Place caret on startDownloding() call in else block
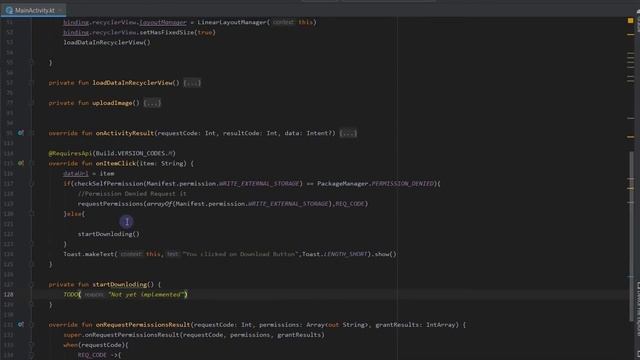Image resolution: width=640 pixels, height=360 pixels. click(x=109, y=234)
